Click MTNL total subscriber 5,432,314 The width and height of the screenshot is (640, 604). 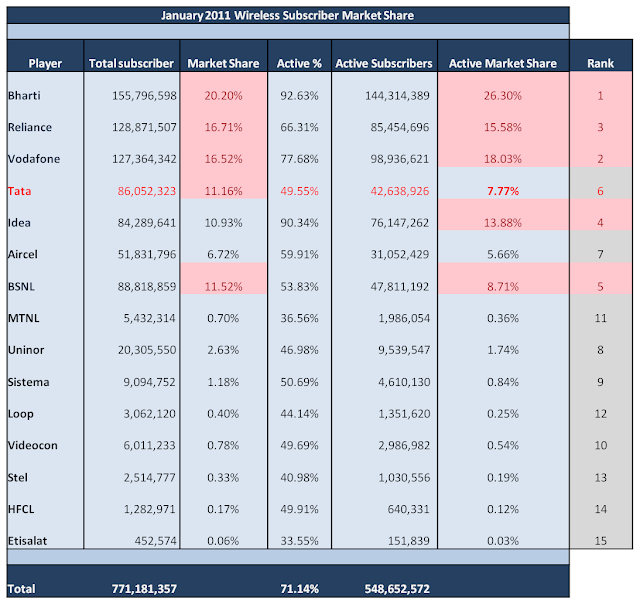150,318
